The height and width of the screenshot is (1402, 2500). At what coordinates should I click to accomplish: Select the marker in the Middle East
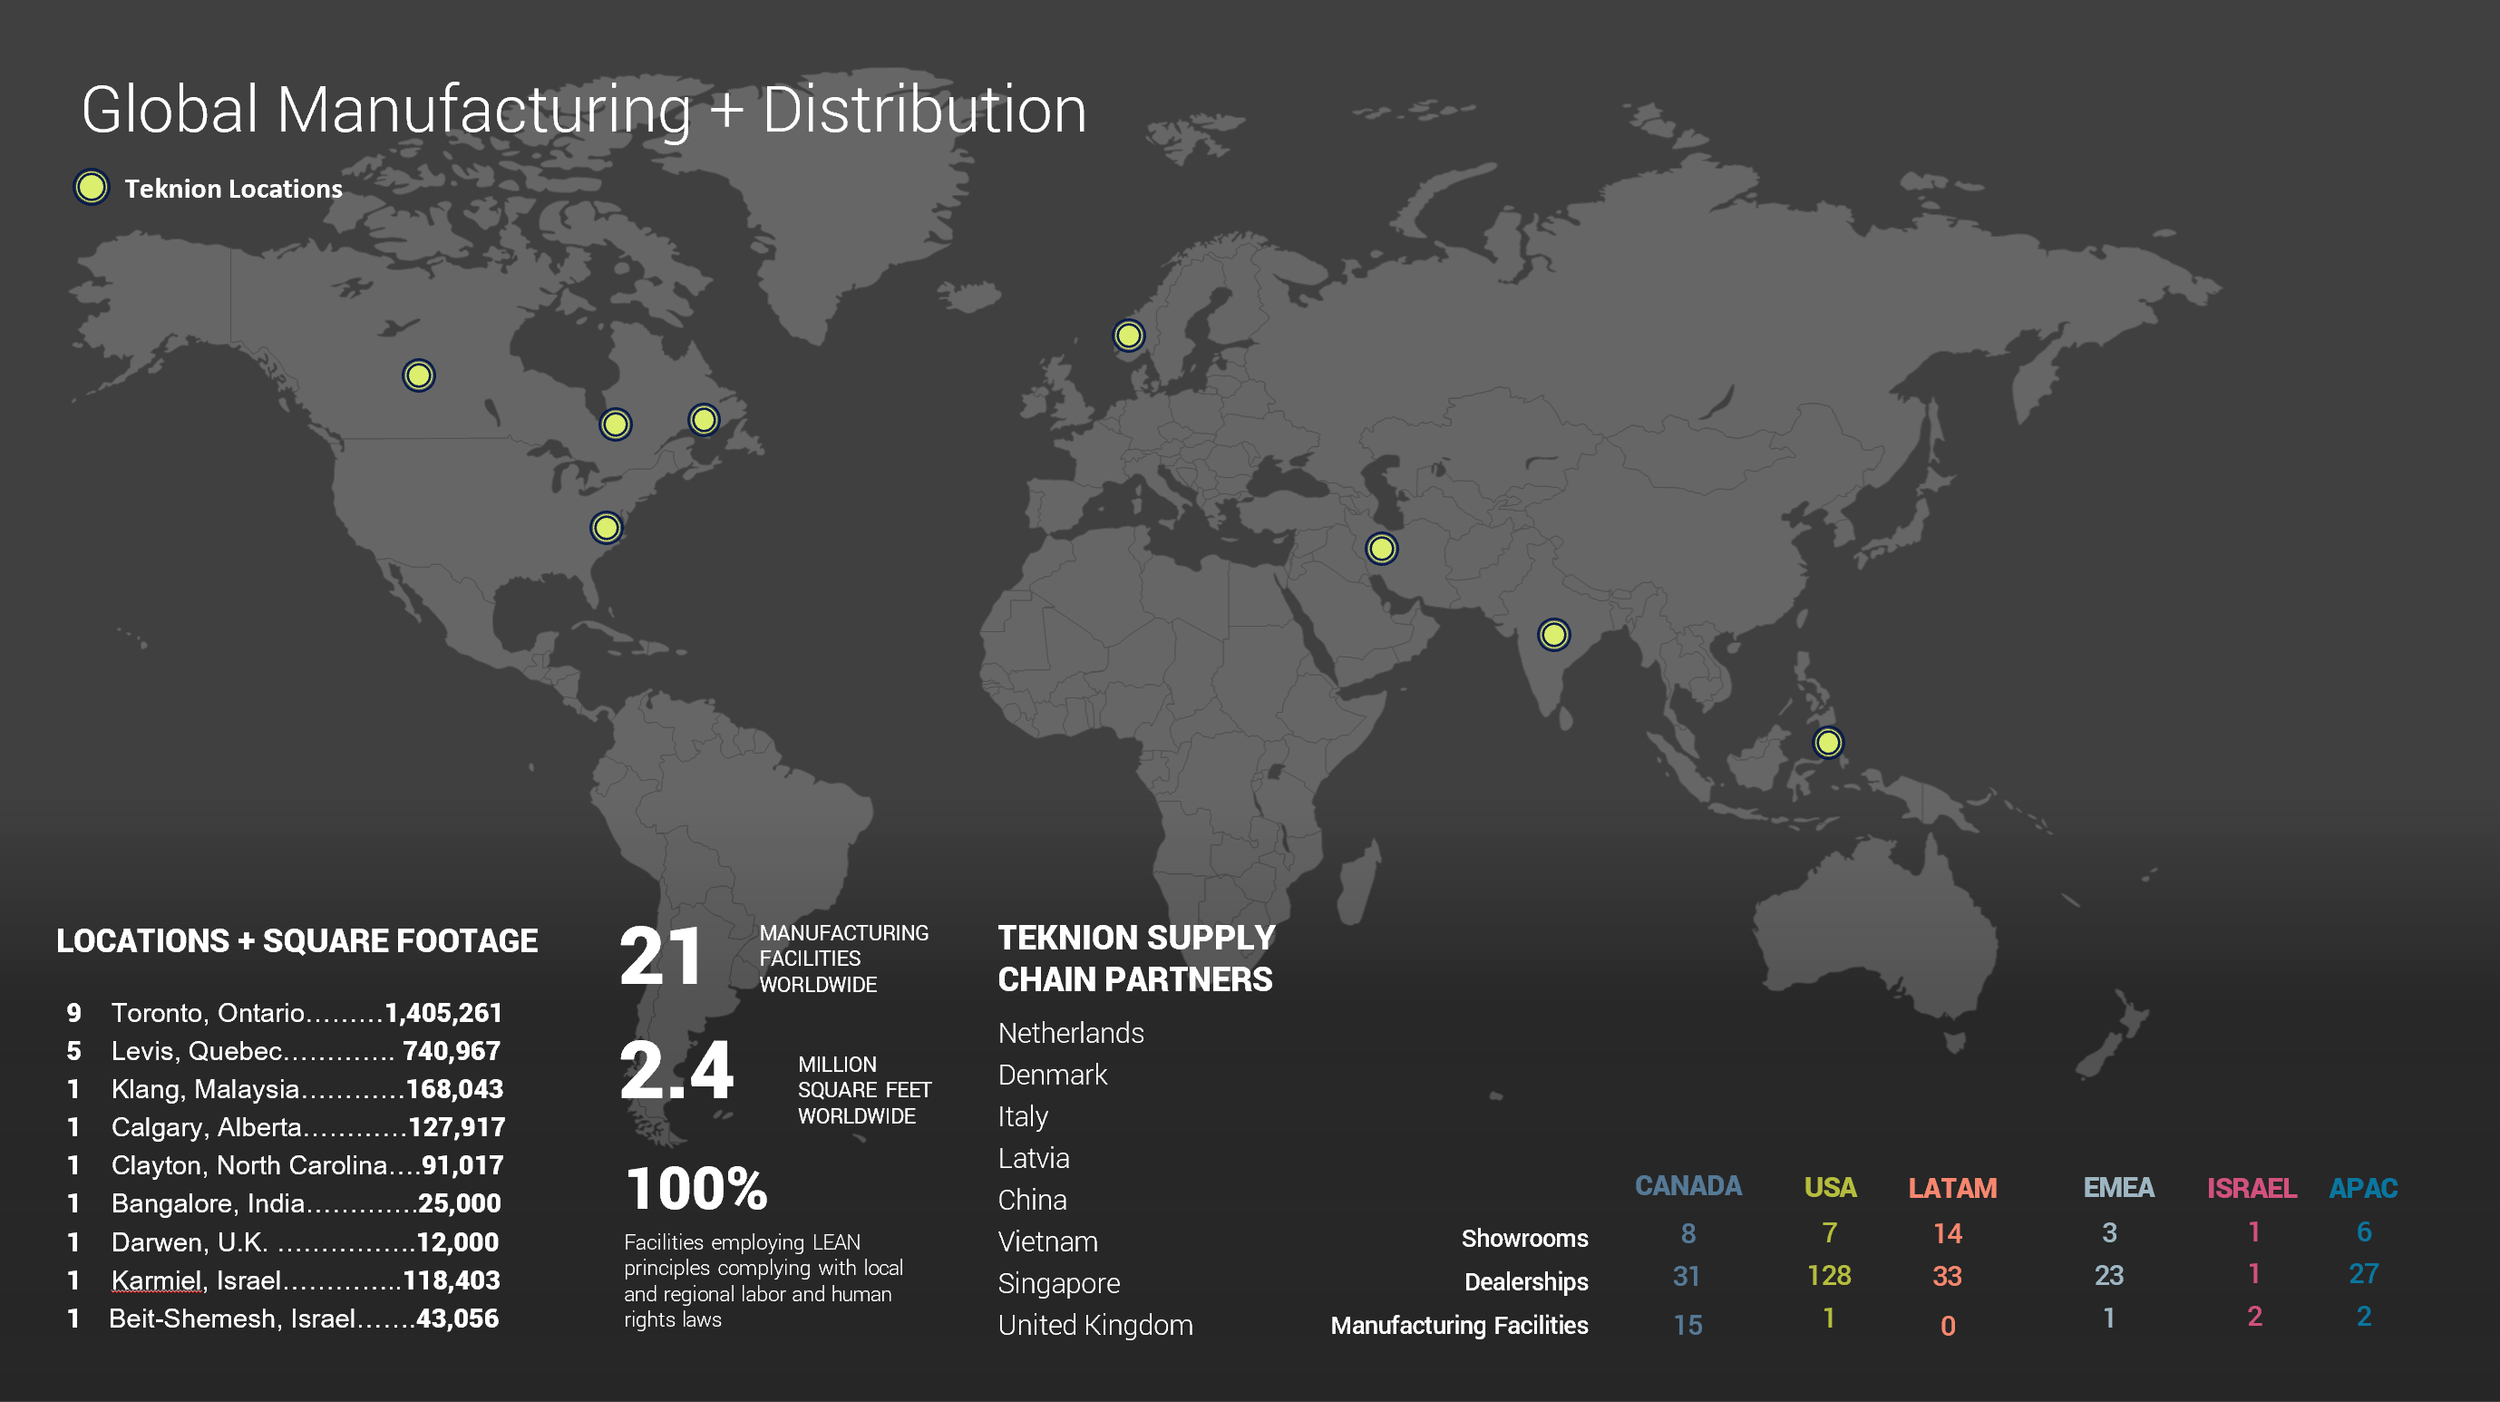coord(1381,548)
